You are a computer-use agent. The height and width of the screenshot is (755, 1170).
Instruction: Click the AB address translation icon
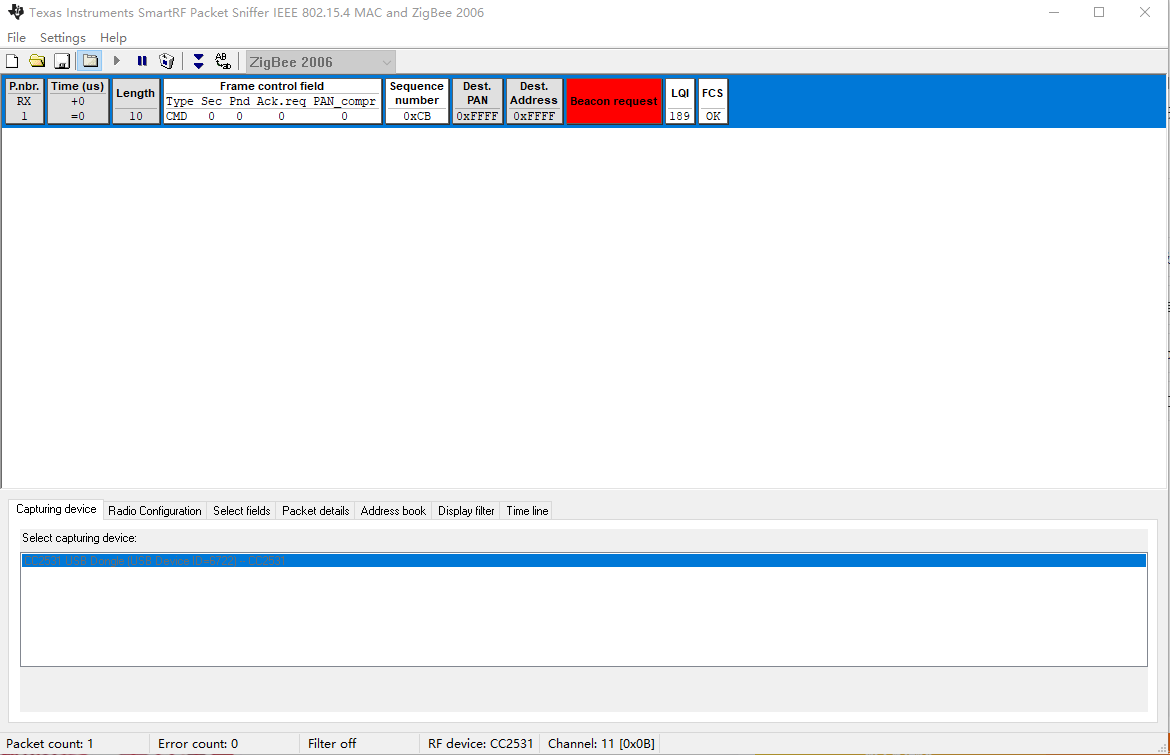click(222, 60)
